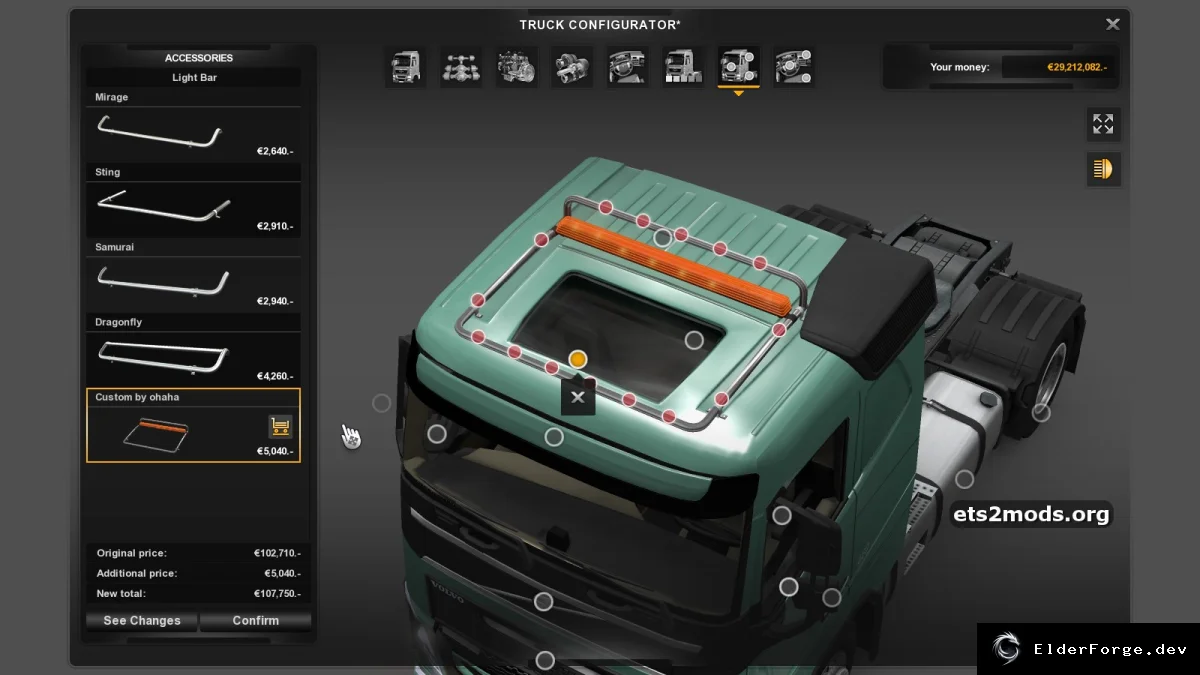
Task: Select the orange highlighted roof accessory node
Action: coord(577,359)
